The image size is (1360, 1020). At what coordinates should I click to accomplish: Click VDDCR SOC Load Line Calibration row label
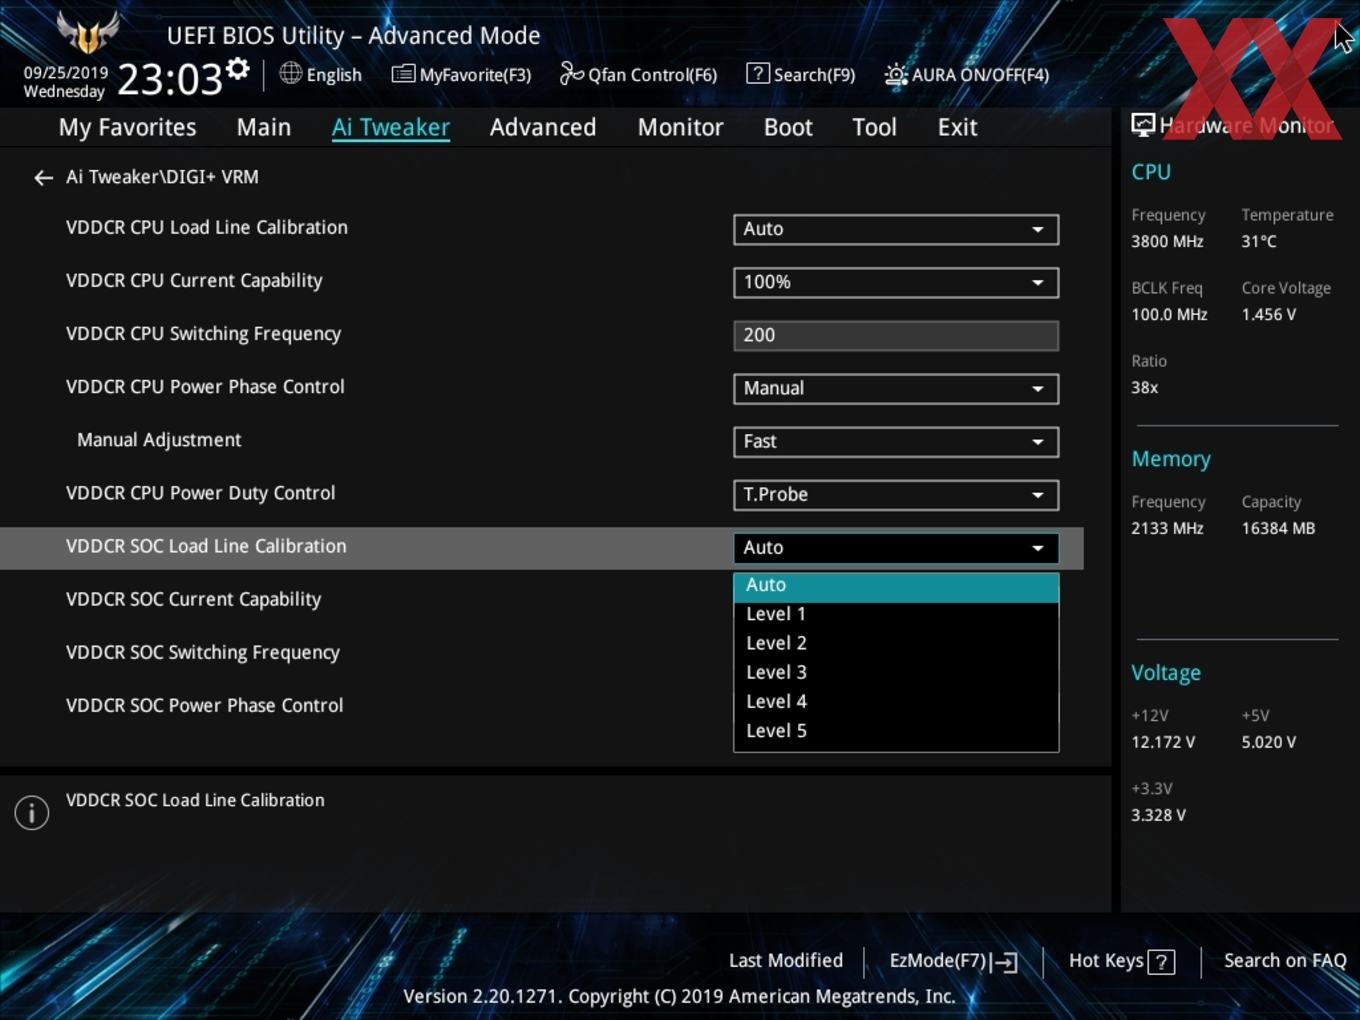[206, 547]
